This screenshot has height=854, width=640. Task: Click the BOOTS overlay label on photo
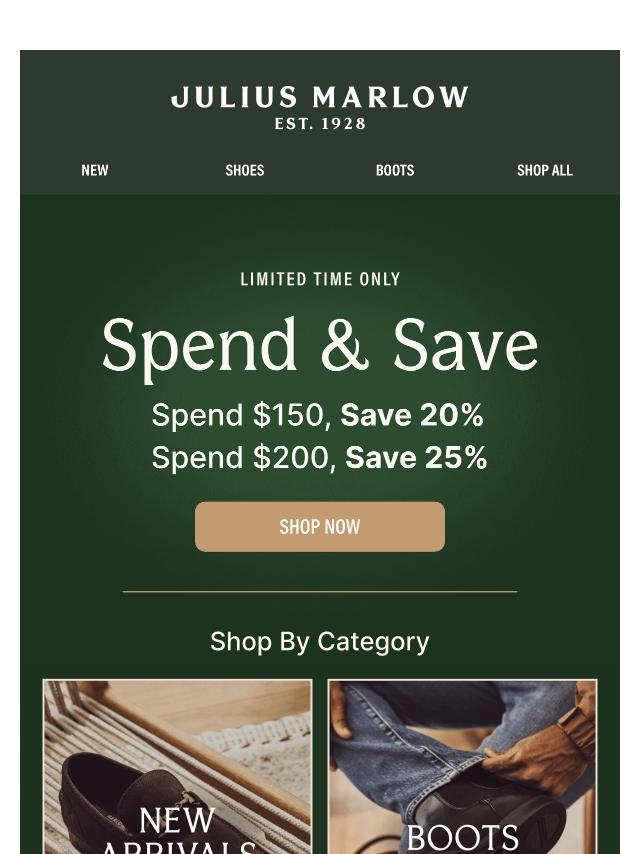tap(462, 839)
